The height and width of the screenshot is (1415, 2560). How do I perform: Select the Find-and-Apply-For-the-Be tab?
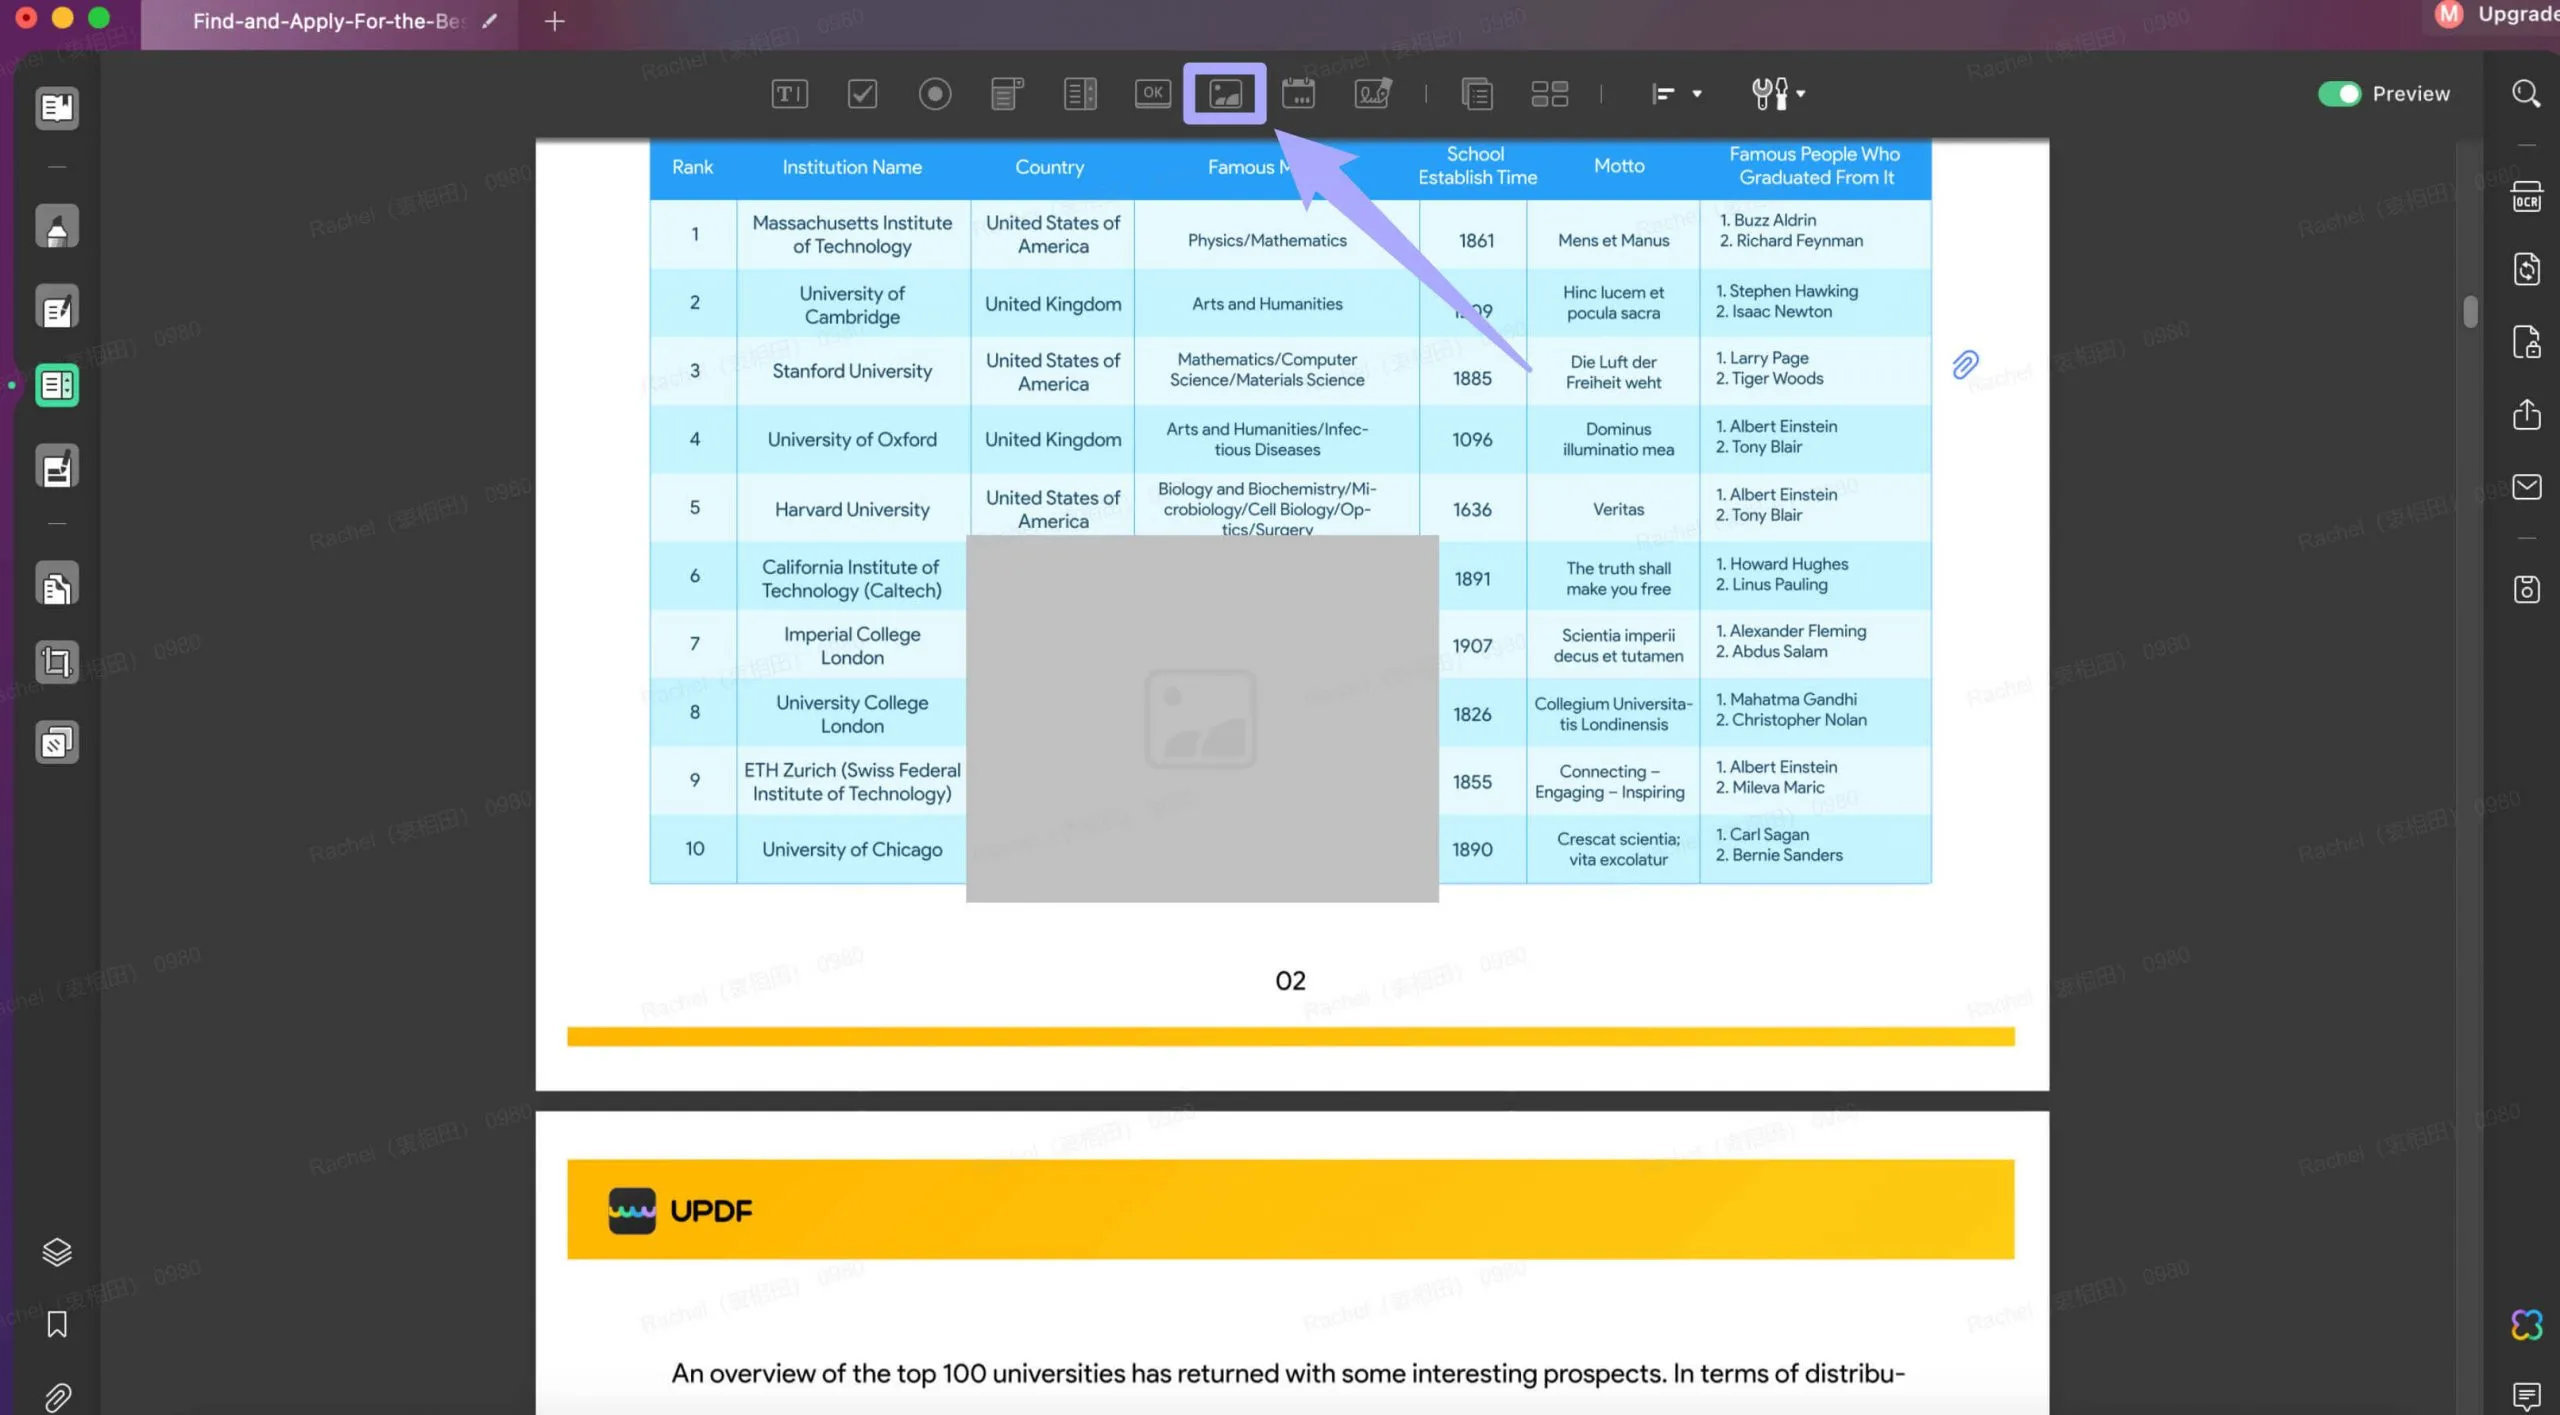click(329, 21)
